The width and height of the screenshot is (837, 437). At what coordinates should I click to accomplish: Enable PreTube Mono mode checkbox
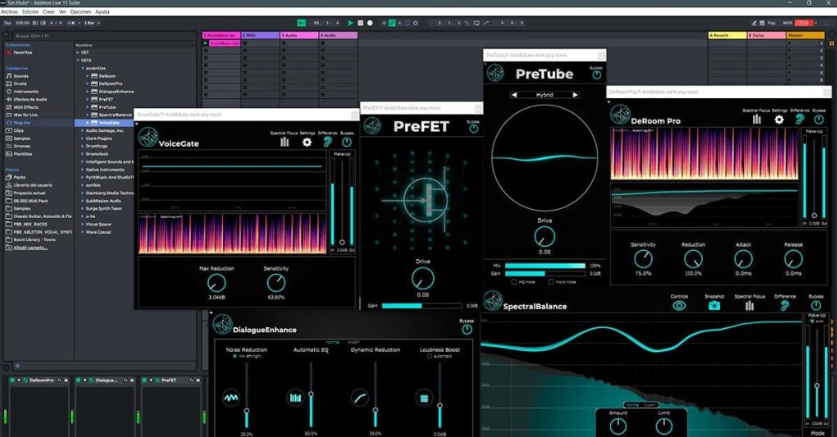(551, 282)
